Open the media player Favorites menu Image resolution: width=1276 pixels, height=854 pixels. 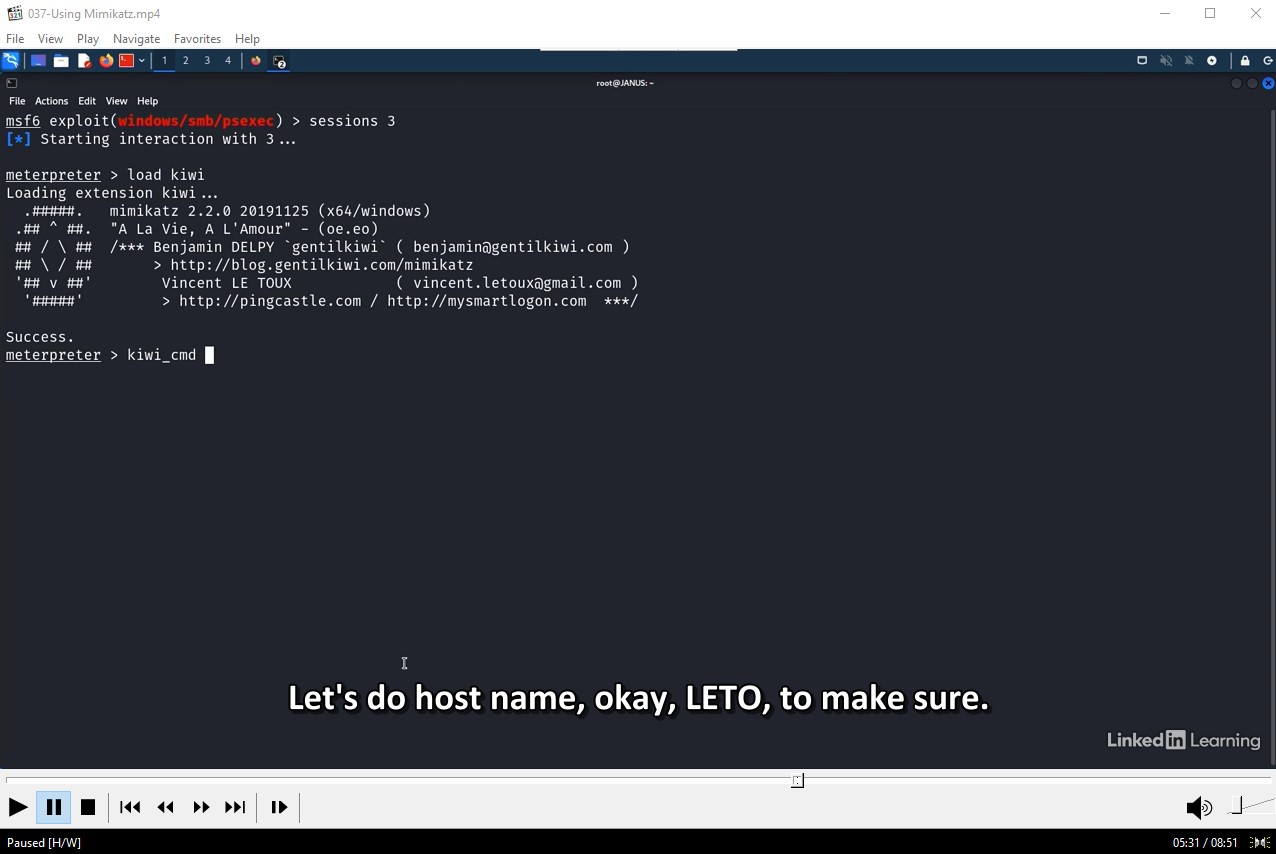pos(197,39)
